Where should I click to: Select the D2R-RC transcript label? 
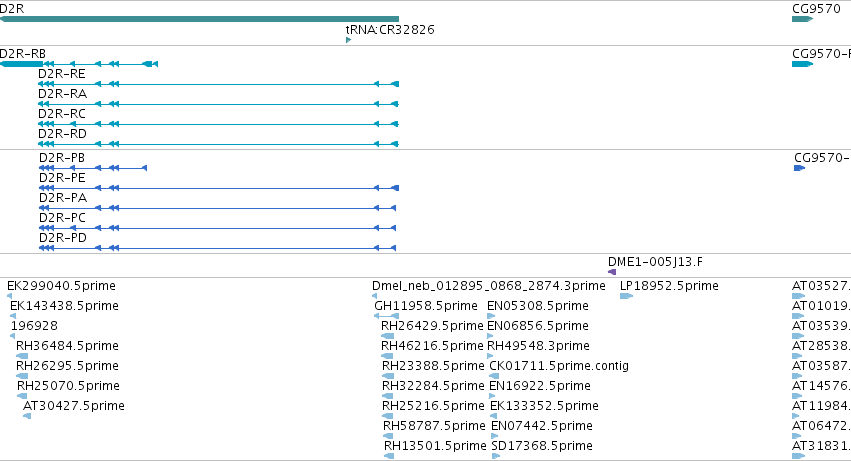click(62, 114)
